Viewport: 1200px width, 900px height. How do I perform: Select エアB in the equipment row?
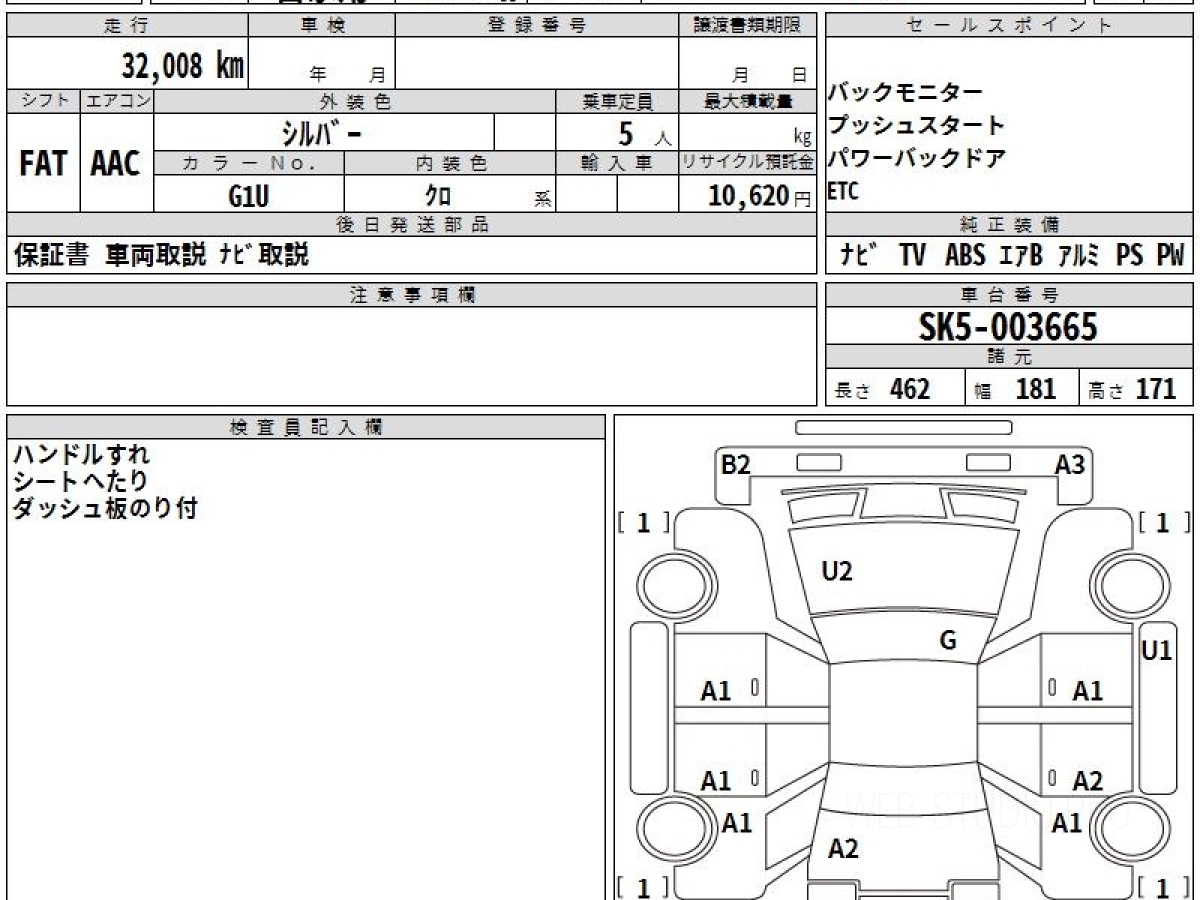[1021, 256]
